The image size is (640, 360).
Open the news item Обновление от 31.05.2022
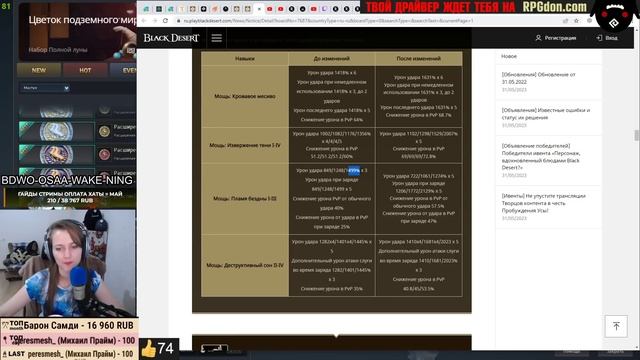tap(538, 78)
